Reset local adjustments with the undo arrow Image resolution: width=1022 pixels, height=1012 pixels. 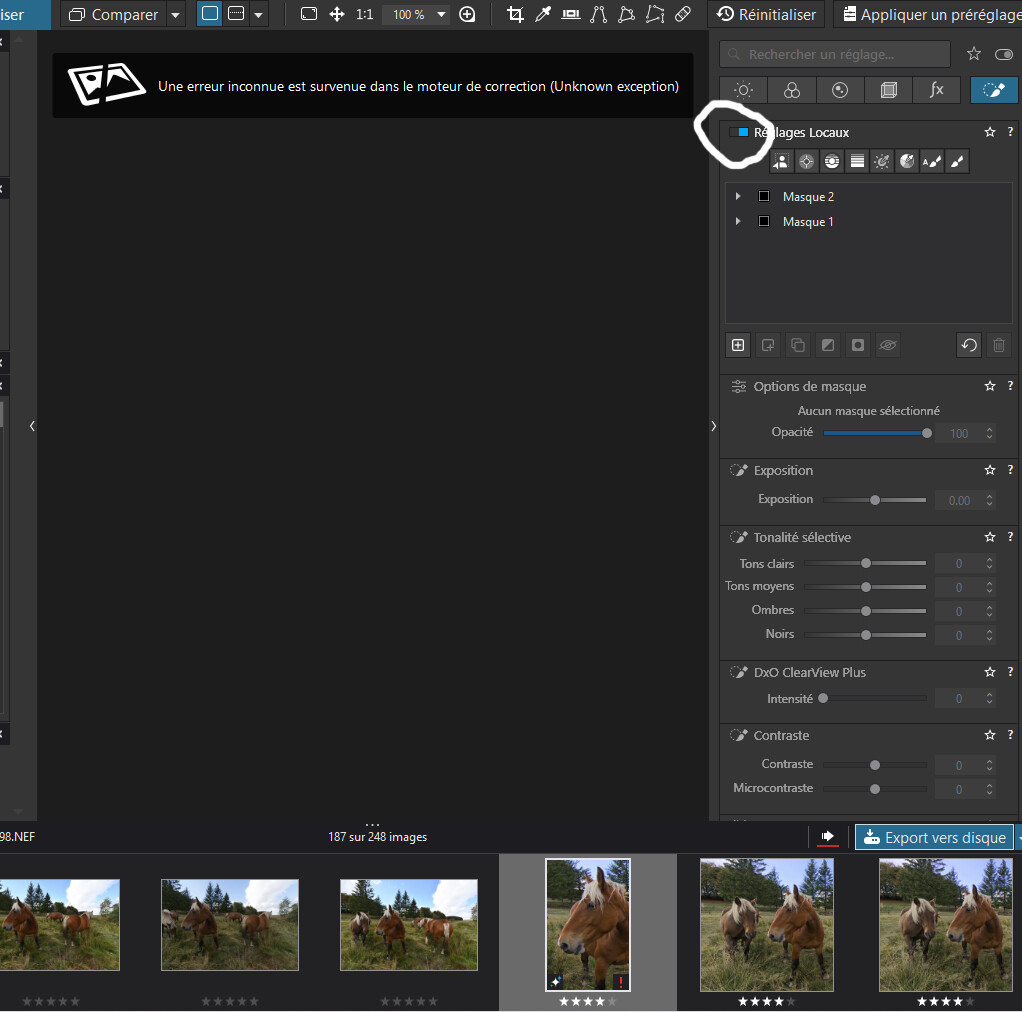(x=968, y=345)
